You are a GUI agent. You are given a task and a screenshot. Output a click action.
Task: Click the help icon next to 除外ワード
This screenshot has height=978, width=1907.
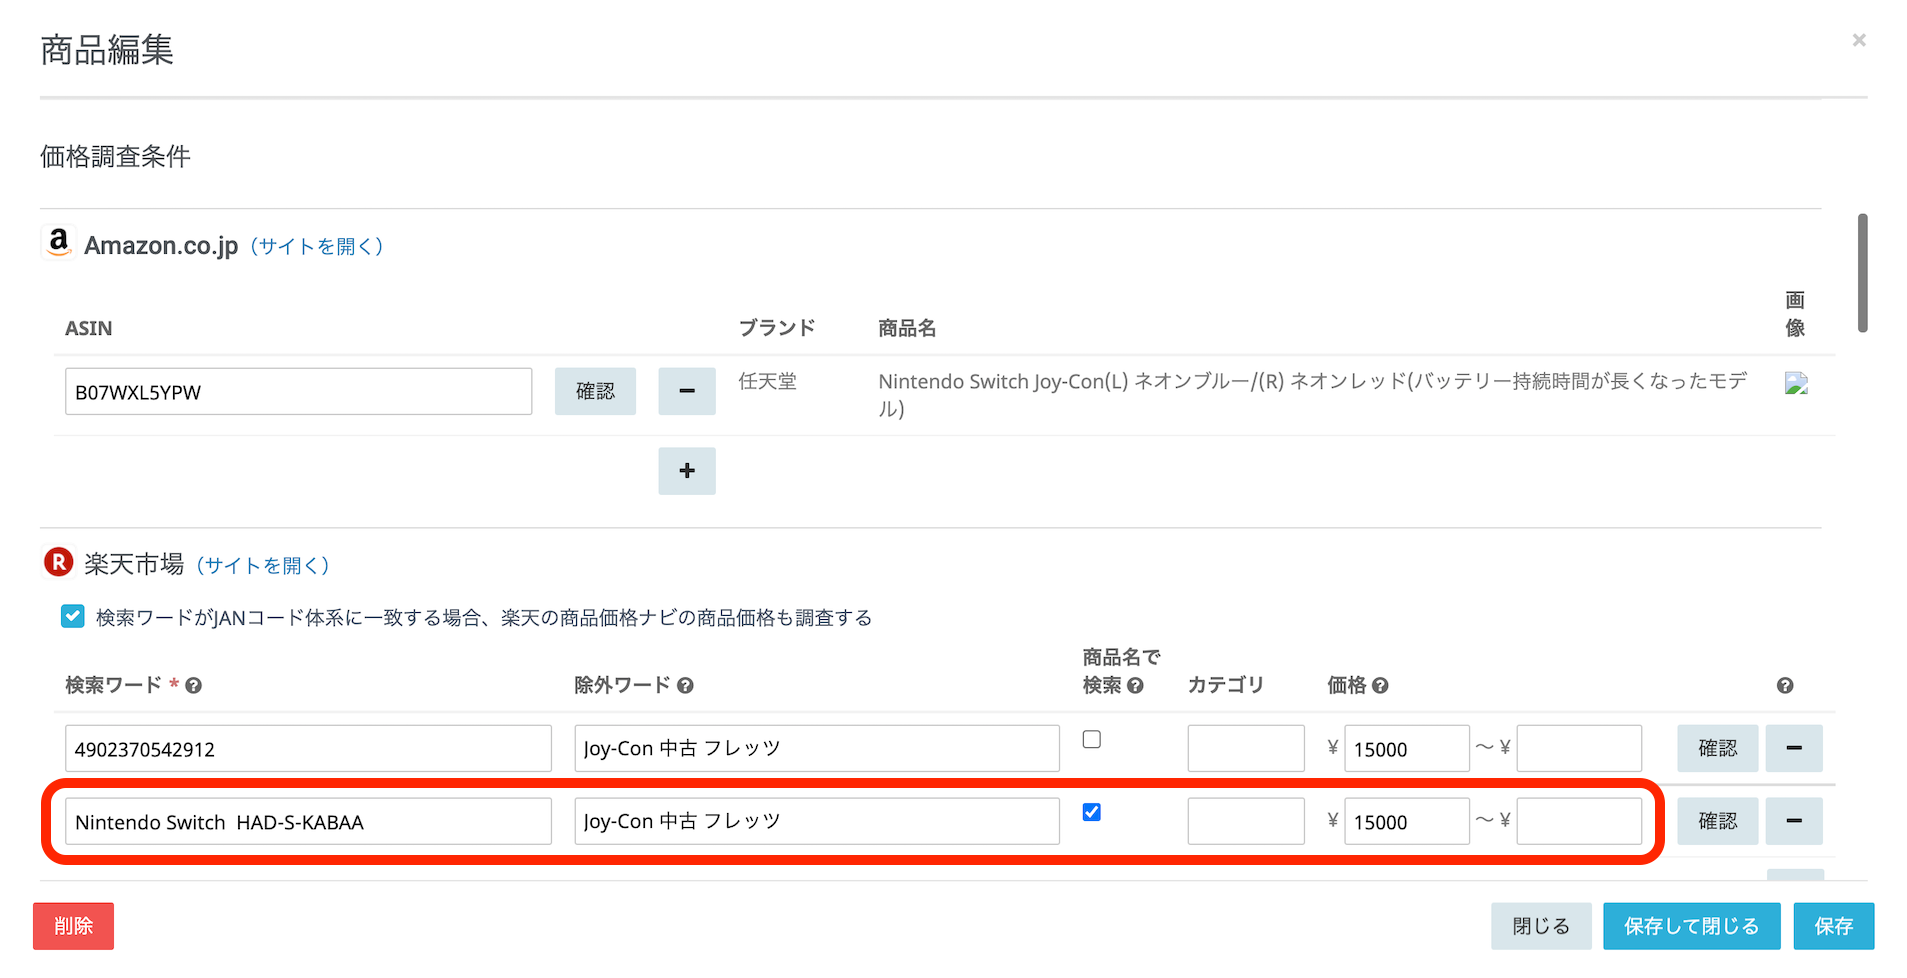685,686
